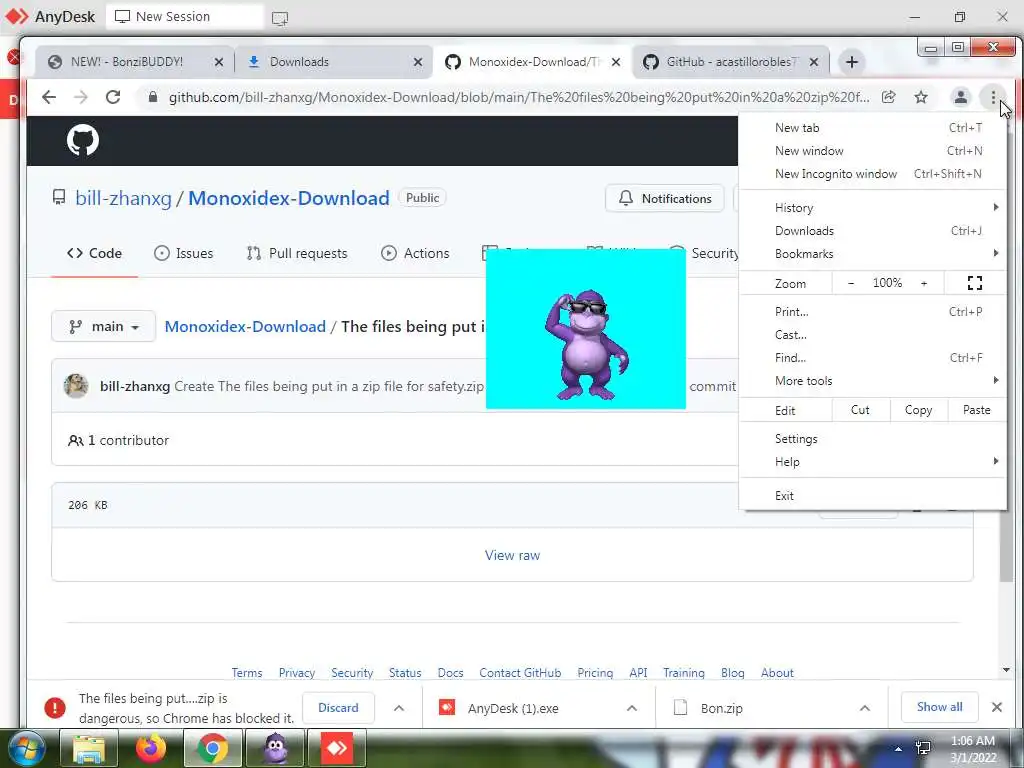The image size is (1024, 768).
Task: Click the padlock site info icon
Action: (x=153, y=97)
